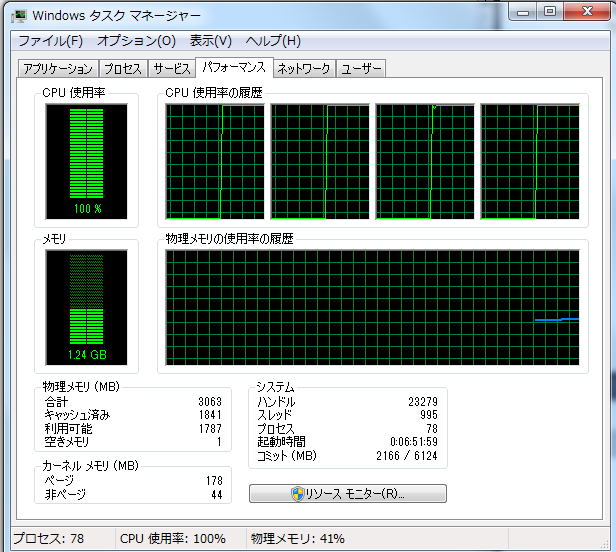The height and width of the screenshot is (552, 616).
Task: Click the Task Manager title bar icon
Action: (19, 16)
